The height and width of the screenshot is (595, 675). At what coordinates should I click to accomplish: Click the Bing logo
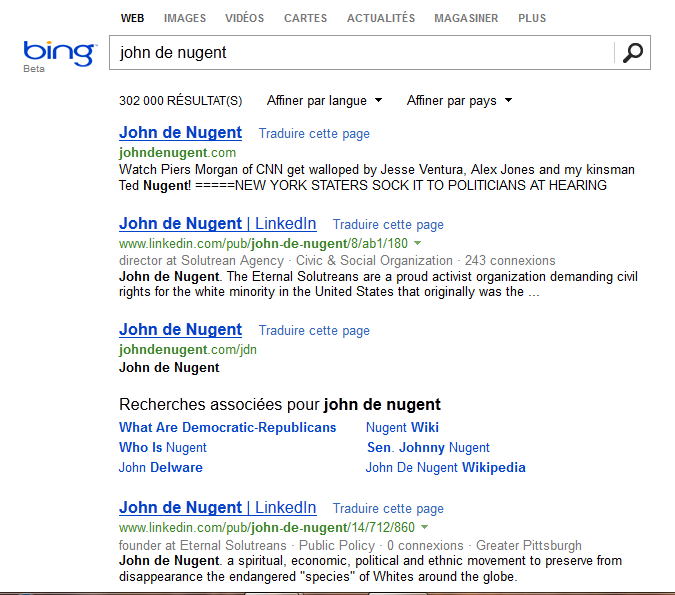[x=60, y=54]
